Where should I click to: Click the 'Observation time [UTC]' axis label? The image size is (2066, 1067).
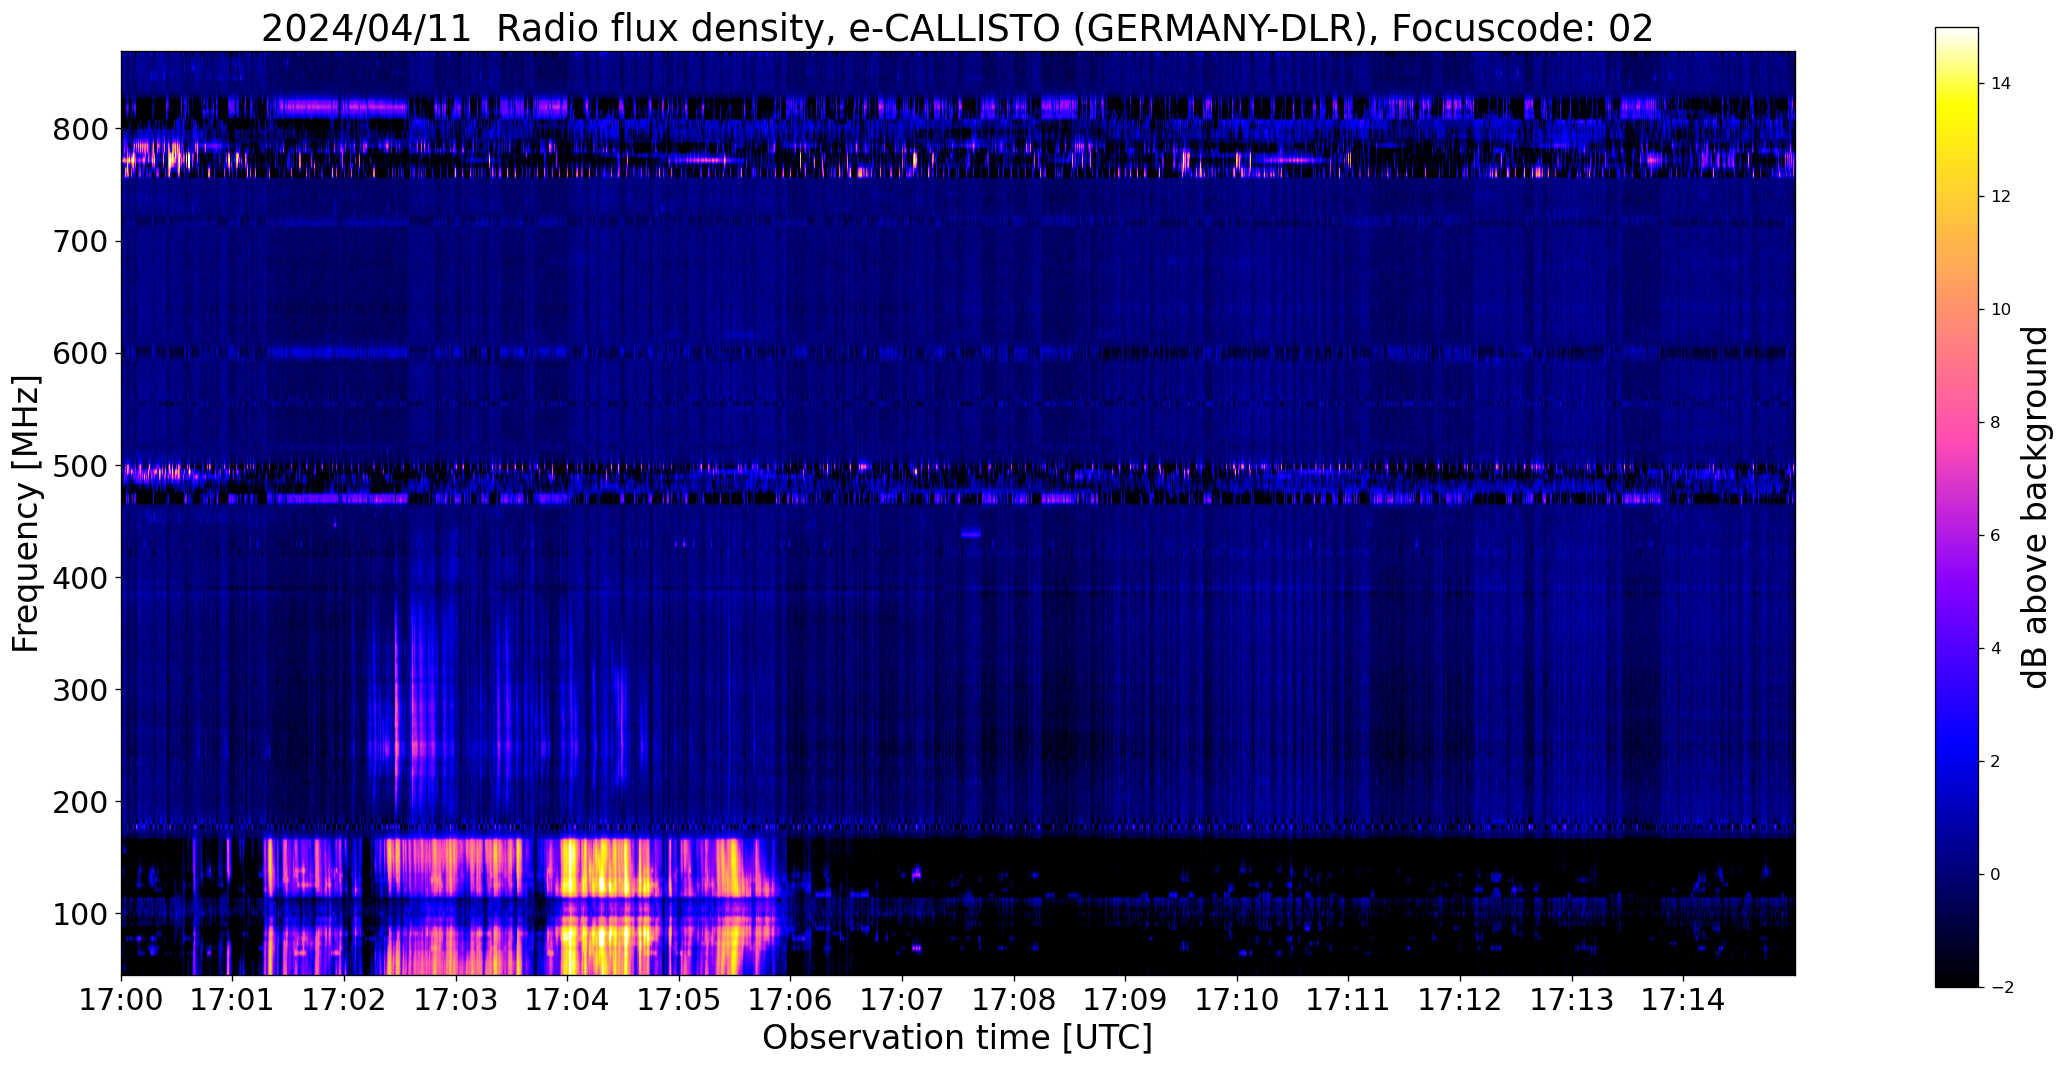pyautogui.click(x=957, y=1038)
